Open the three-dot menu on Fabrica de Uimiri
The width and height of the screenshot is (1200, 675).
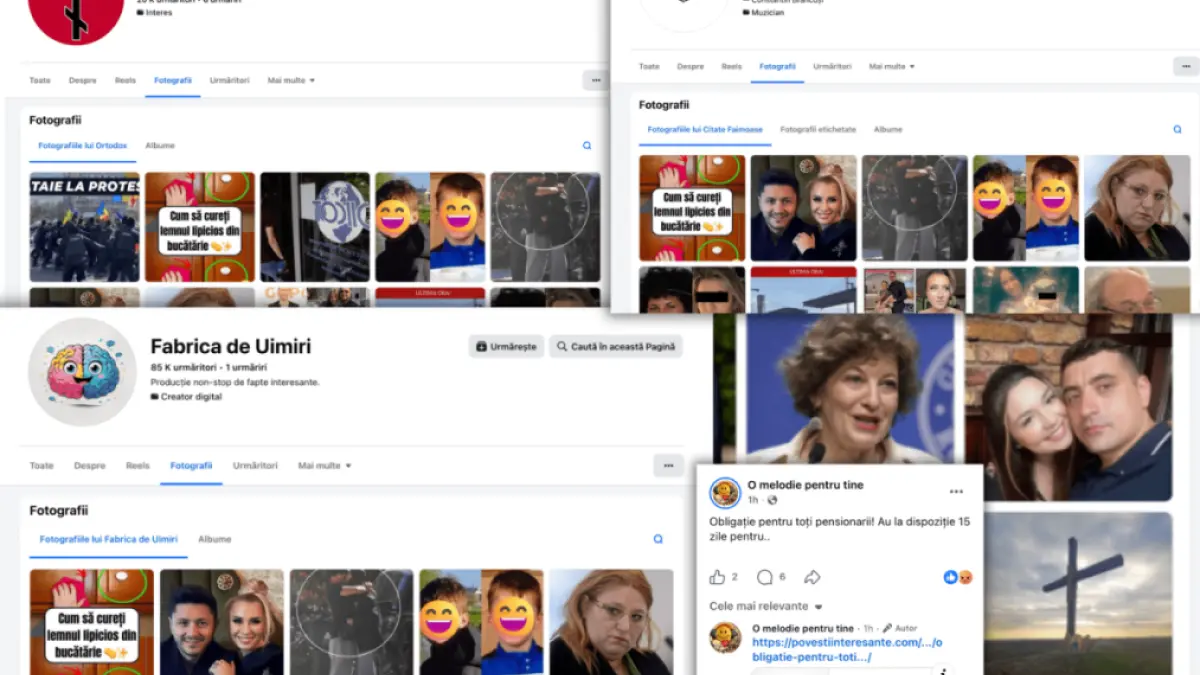click(x=669, y=465)
